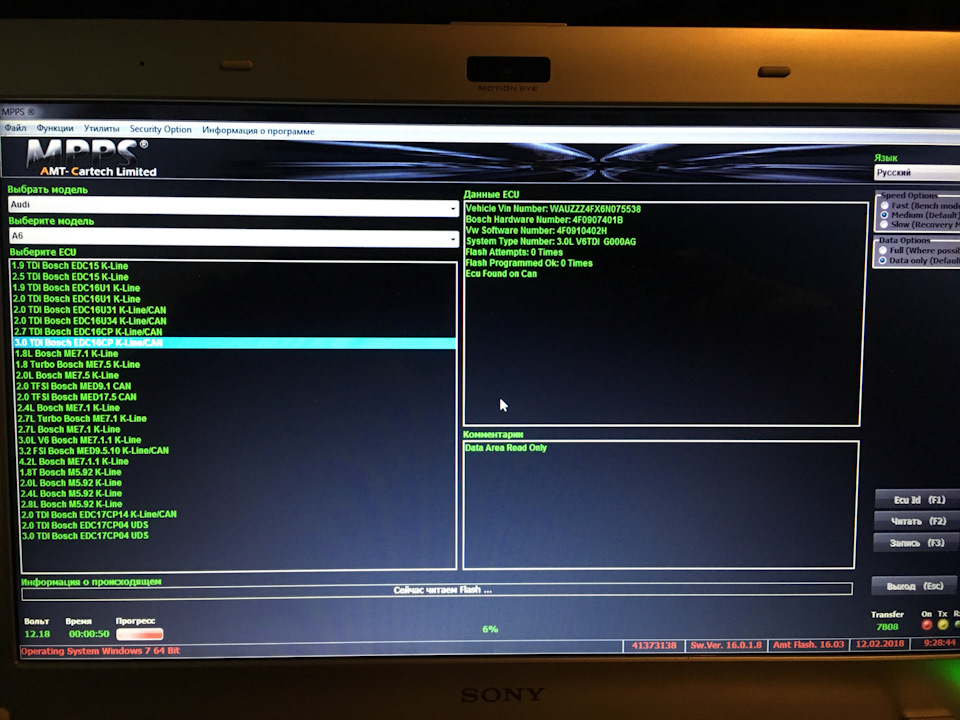Click the red On indicator light
960x720 pixels.
point(926,625)
